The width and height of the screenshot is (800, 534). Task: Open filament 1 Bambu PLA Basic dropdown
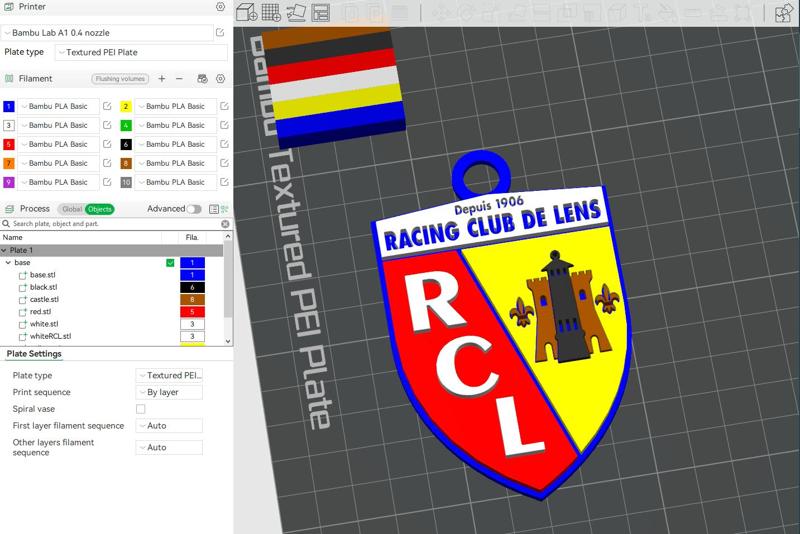click(58, 106)
